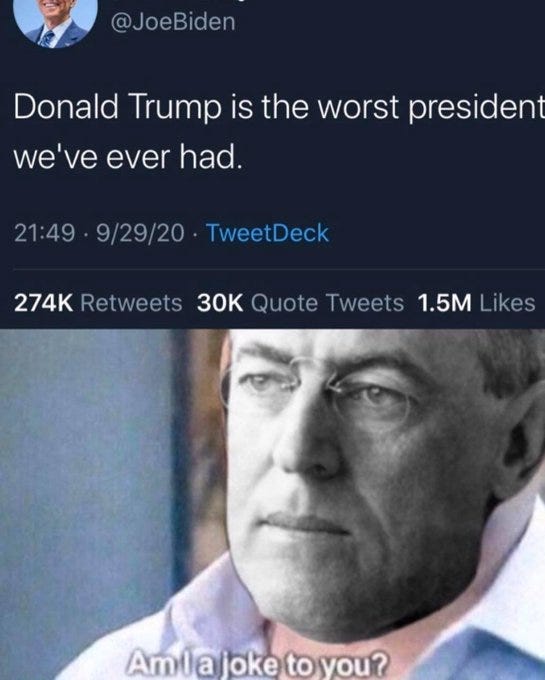Image resolution: width=545 pixels, height=680 pixels.
Task: Tap the man's ear in the photo
Action: pyautogui.click(x=520, y=438)
